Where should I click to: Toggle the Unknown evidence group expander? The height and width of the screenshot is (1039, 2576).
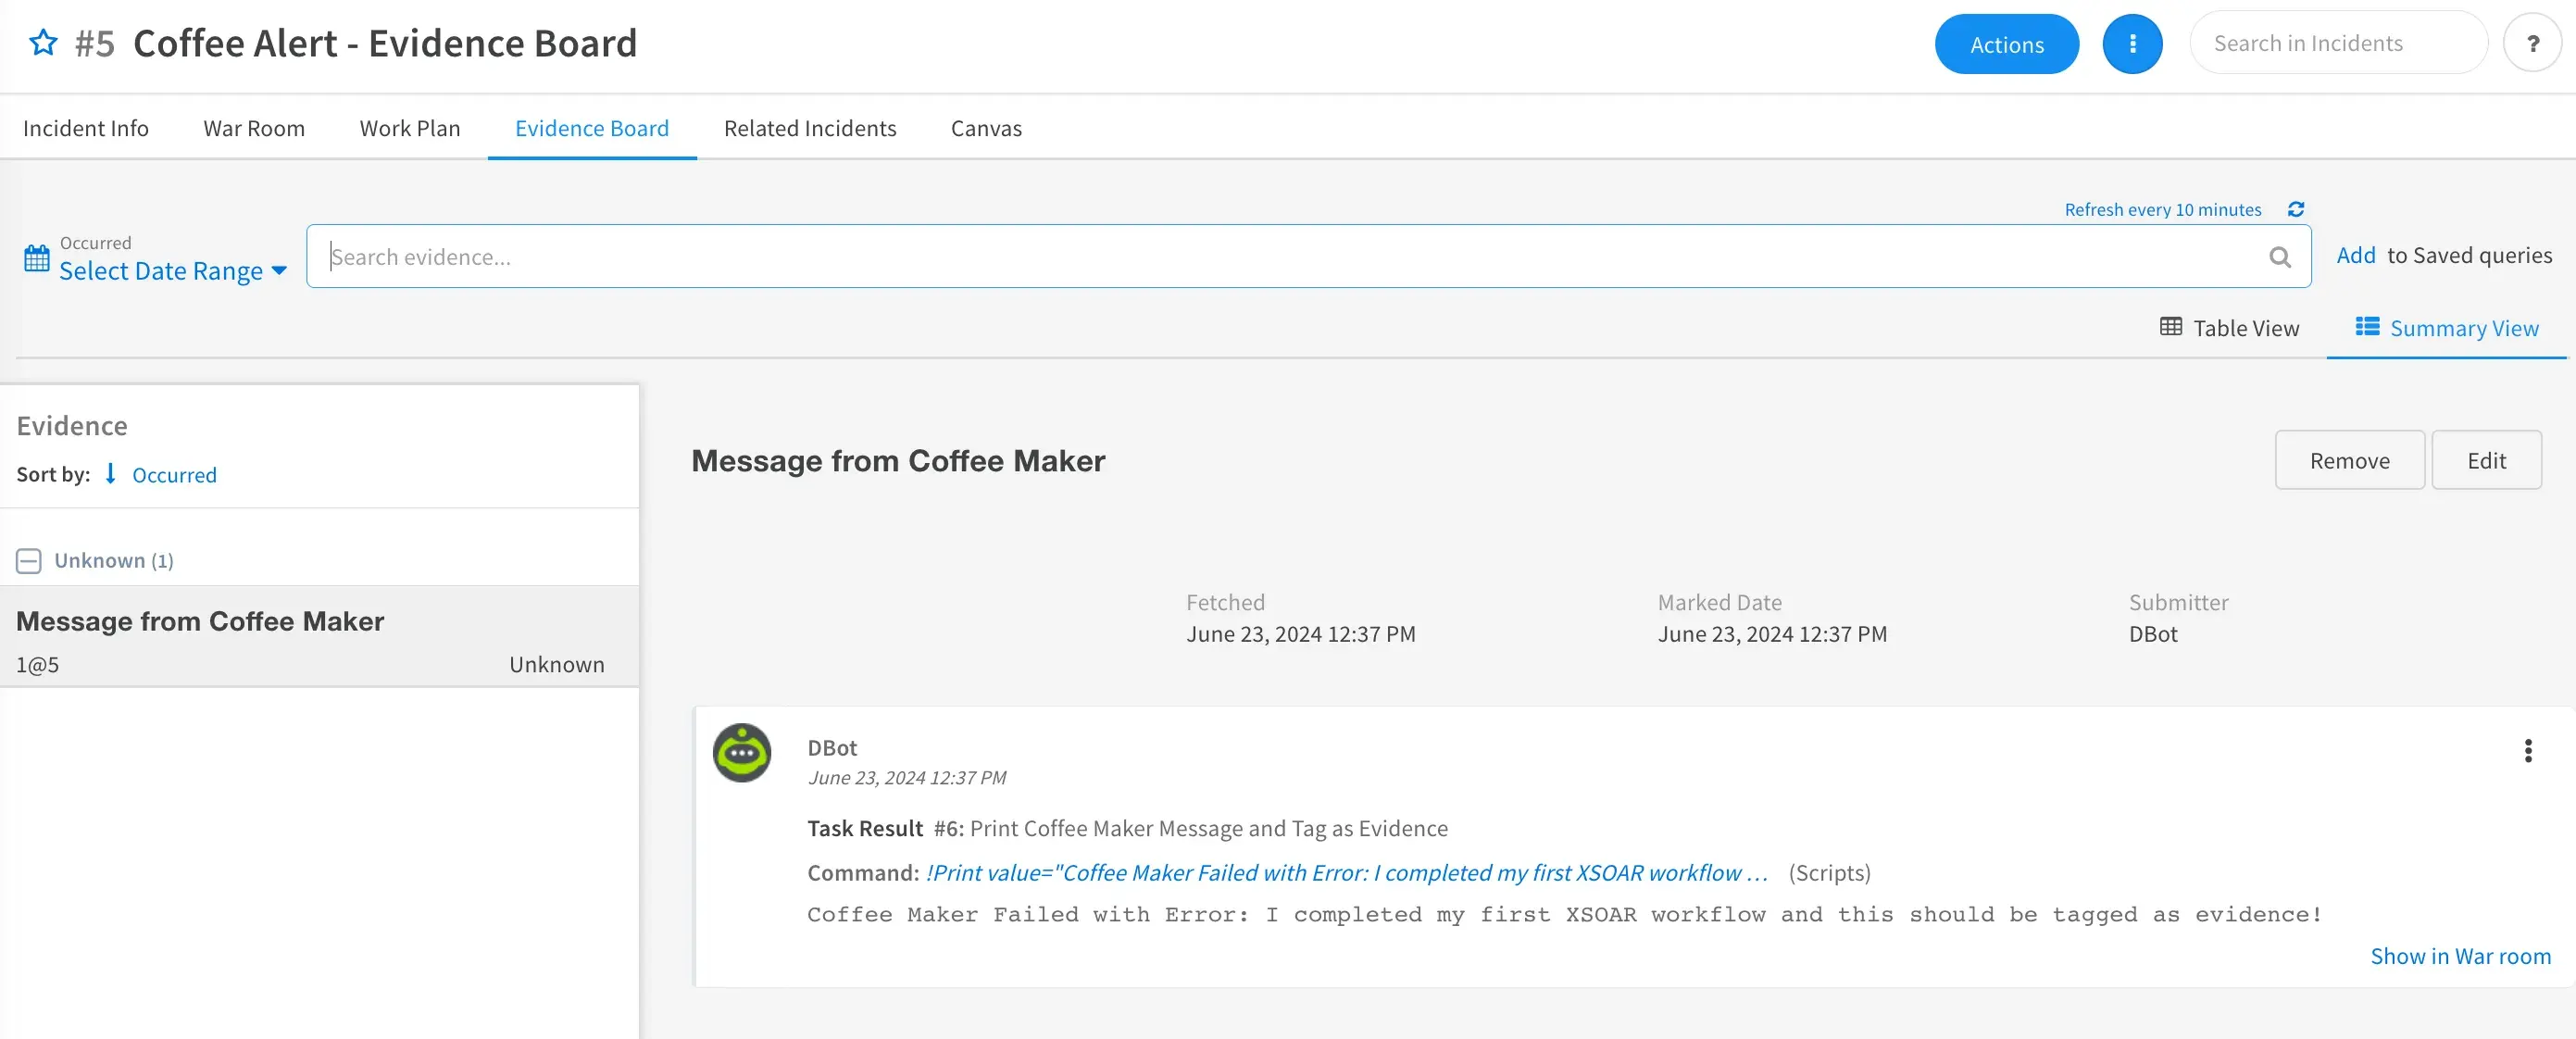30,559
